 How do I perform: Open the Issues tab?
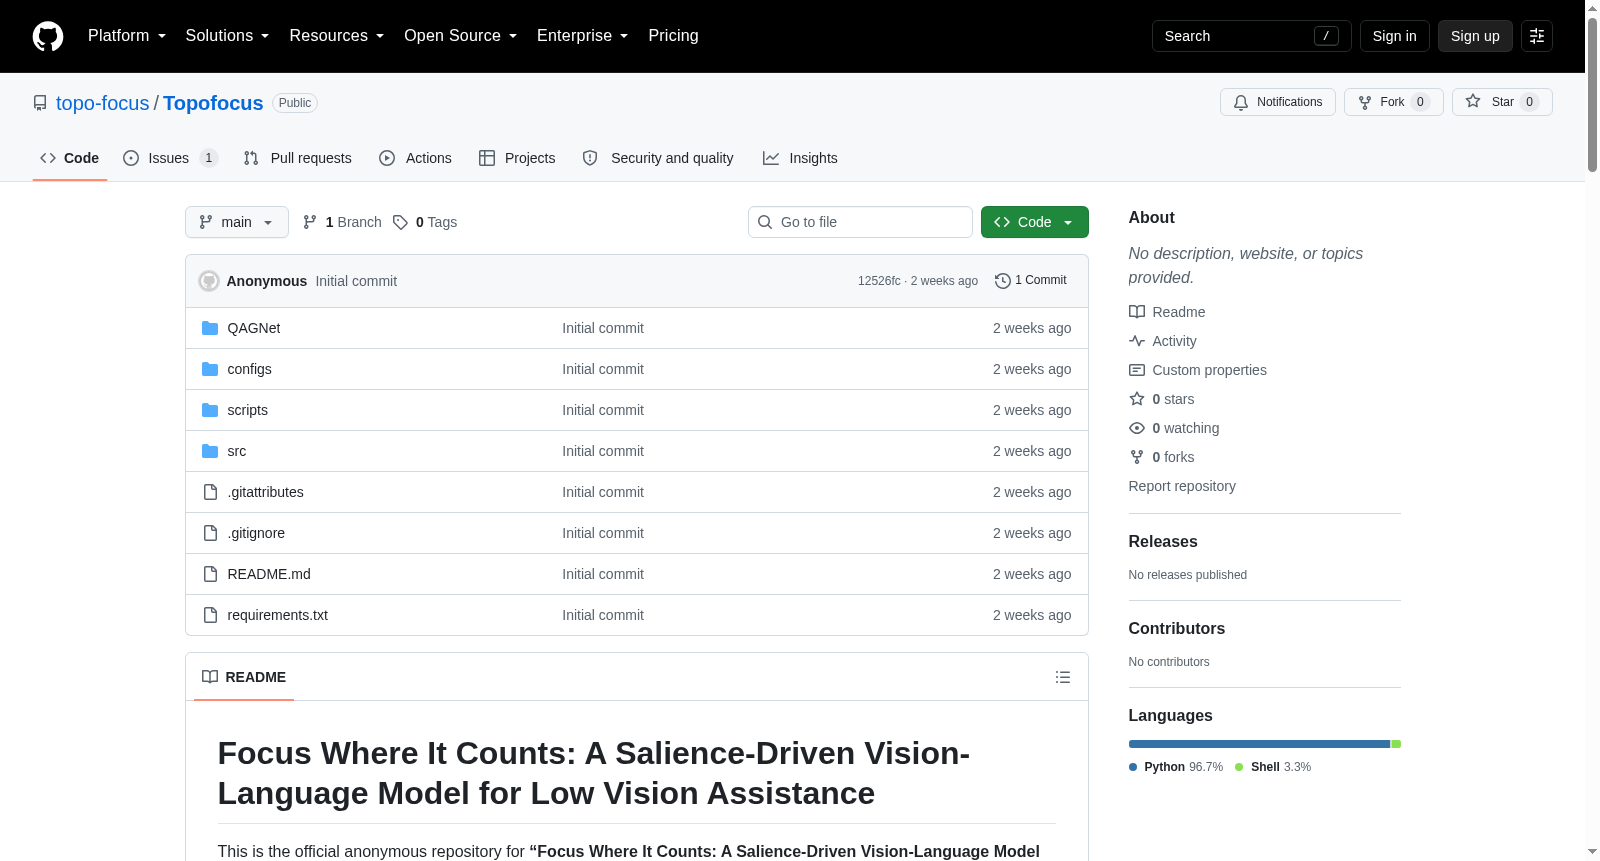coord(170,158)
